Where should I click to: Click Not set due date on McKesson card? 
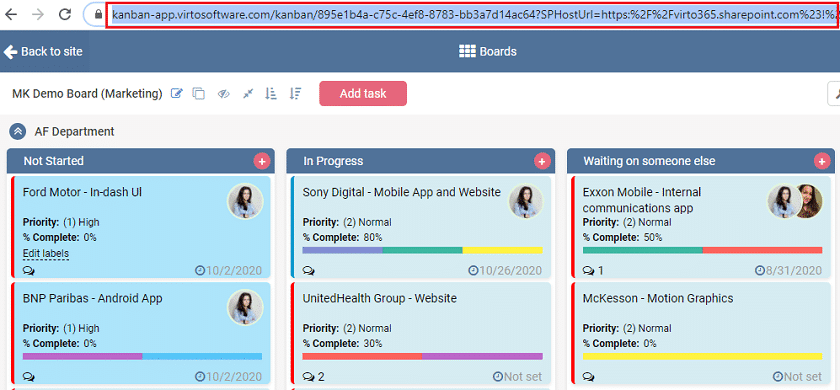(797, 377)
